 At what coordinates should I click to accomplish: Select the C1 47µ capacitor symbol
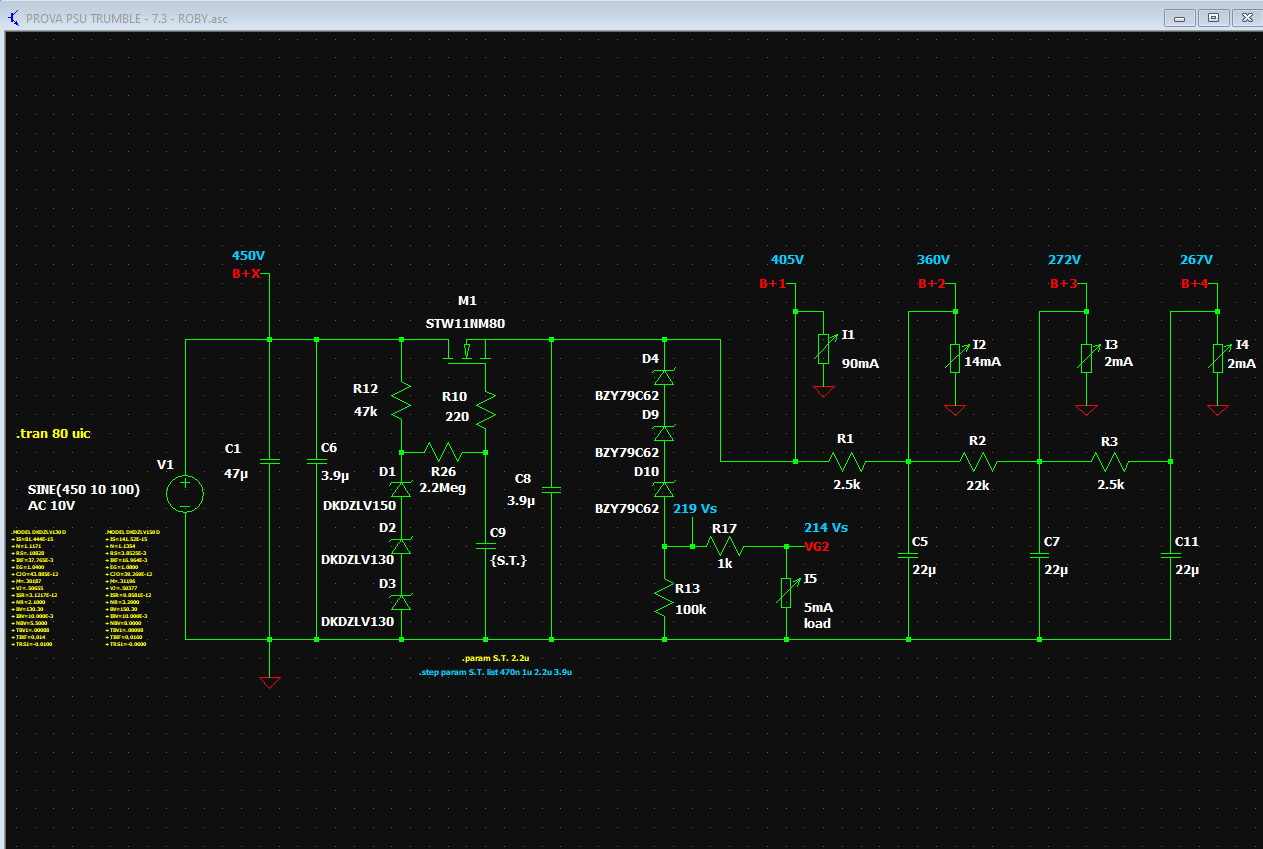(x=269, y=461)
